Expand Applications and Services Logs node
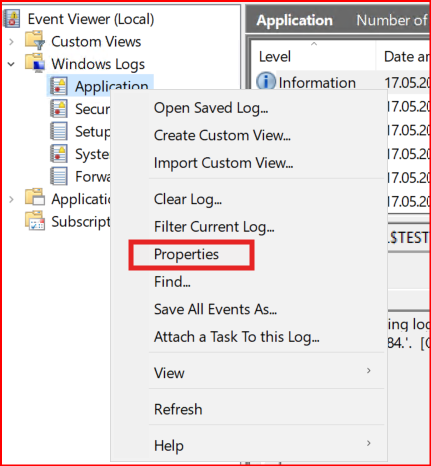 (x=11, y=199)
